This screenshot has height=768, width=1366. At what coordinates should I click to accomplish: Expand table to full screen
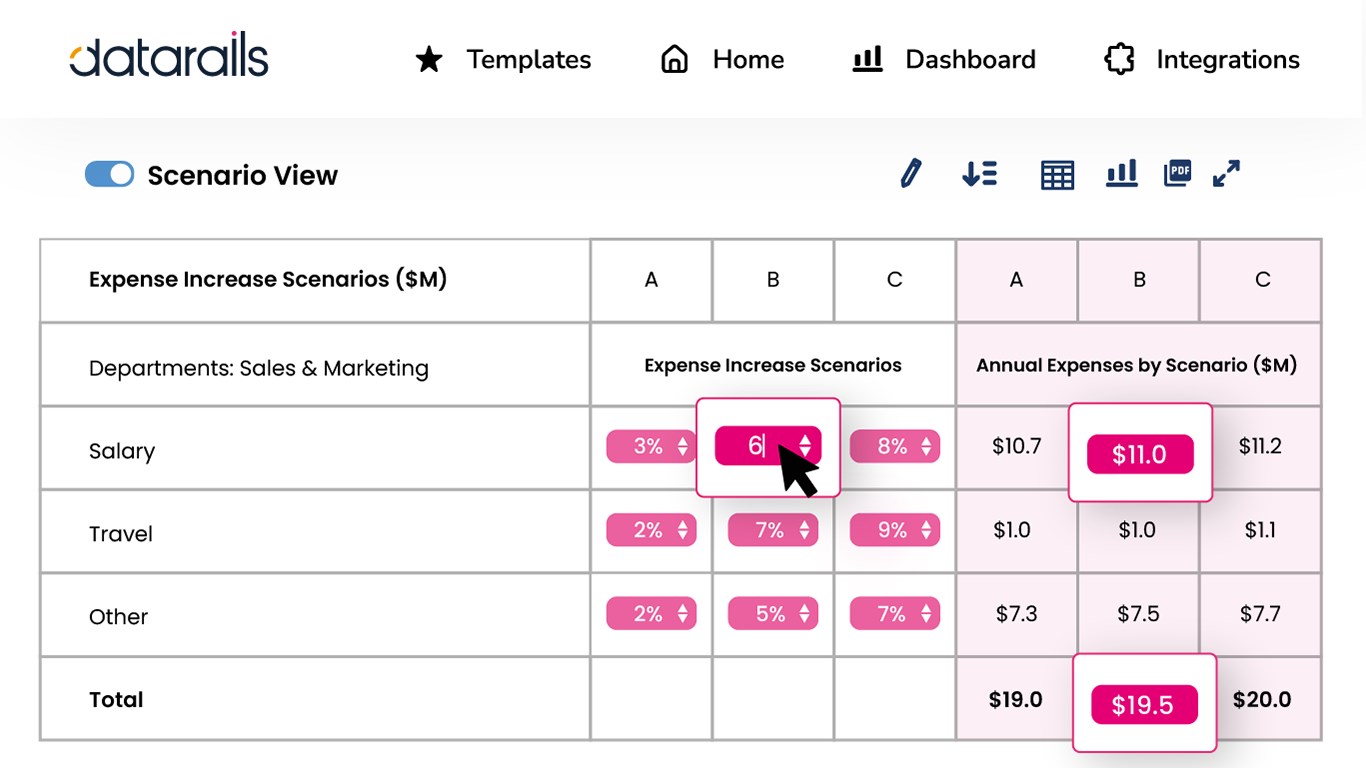tap(1226, 173)
